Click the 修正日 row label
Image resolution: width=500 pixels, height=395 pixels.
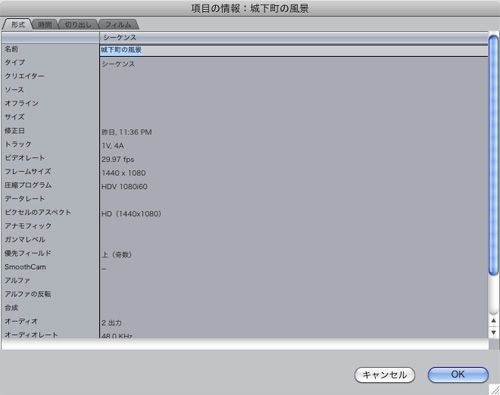coord(15,131)
